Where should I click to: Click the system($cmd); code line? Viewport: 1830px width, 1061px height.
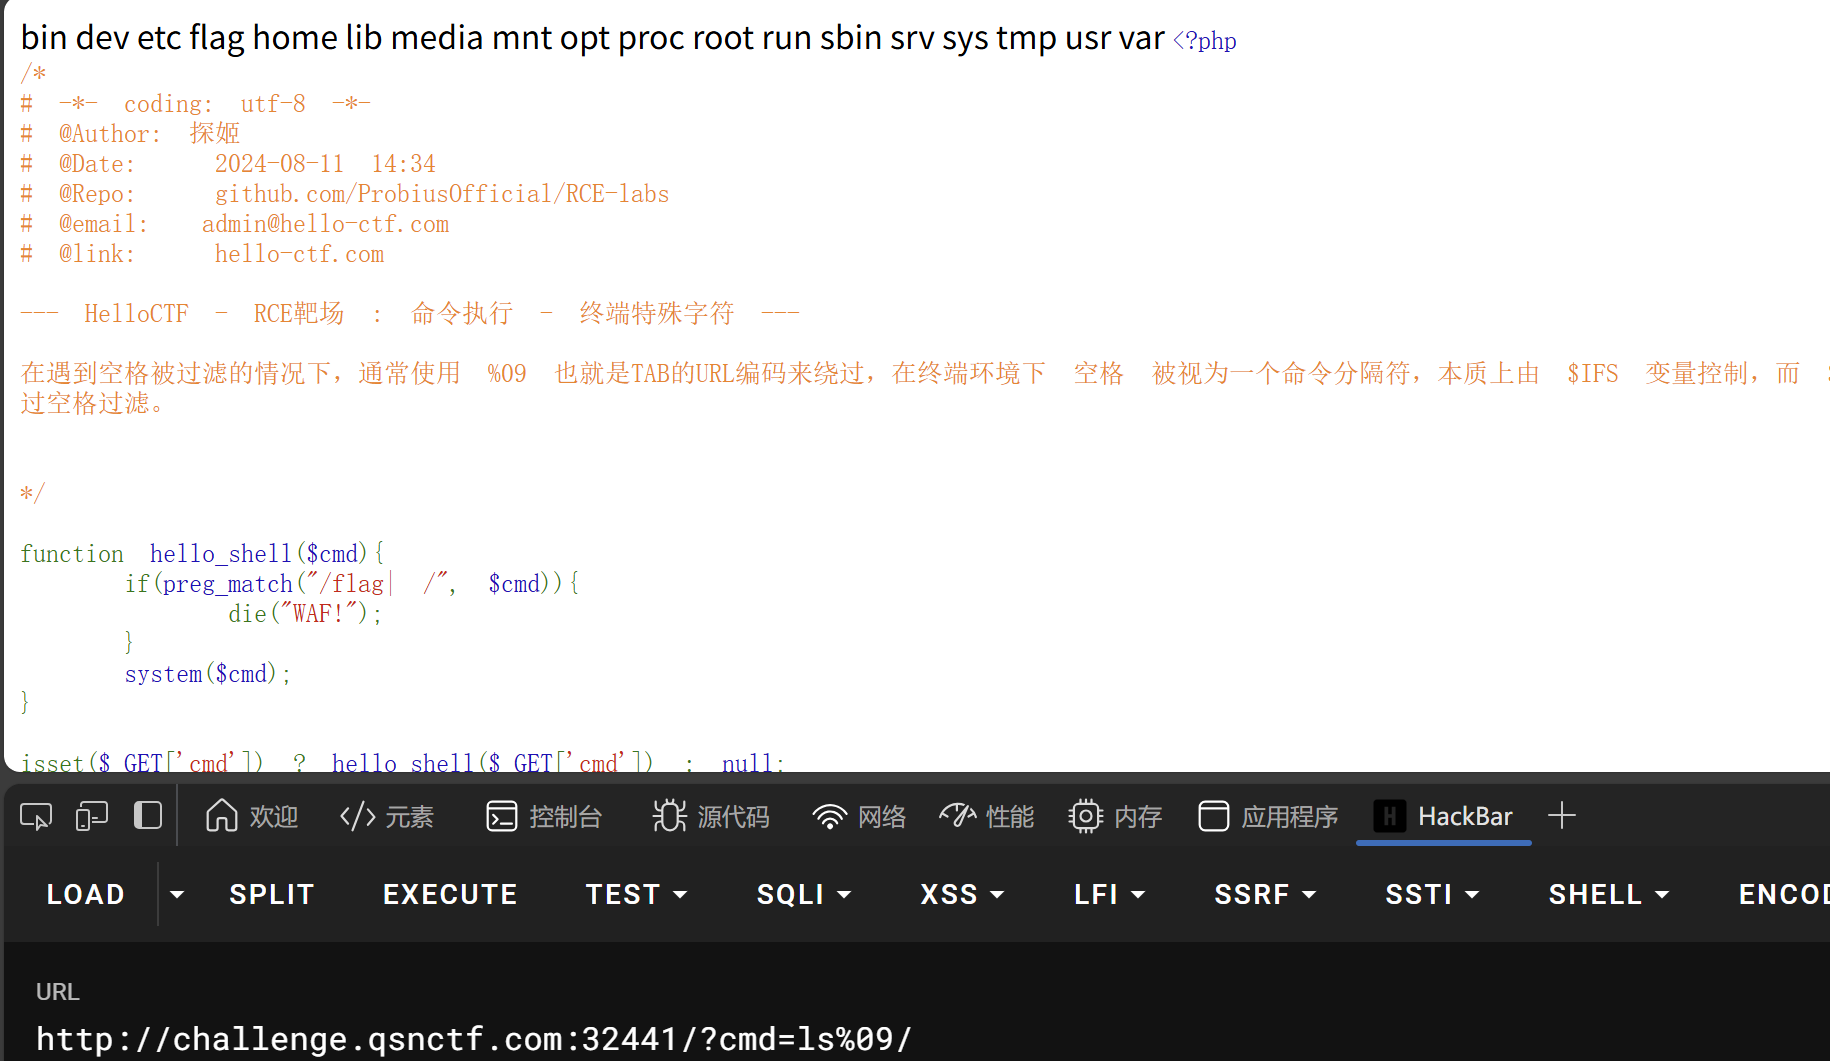coord(208,674)
